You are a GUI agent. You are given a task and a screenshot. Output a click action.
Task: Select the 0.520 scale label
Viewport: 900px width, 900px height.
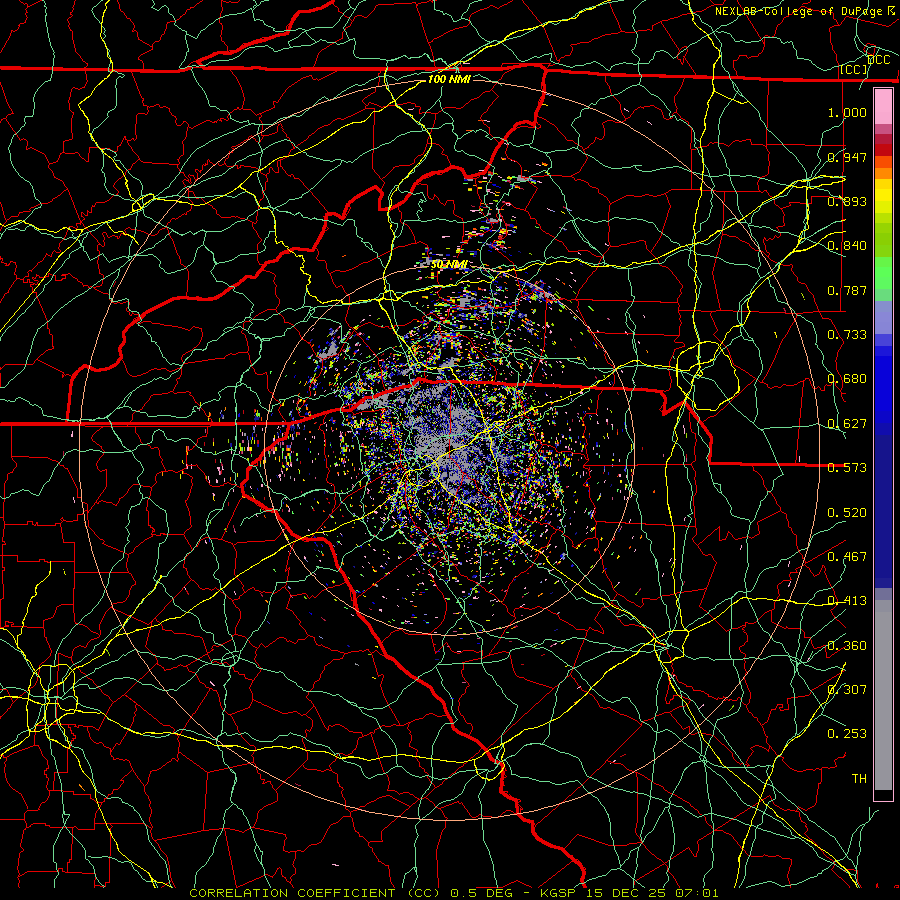847,512
